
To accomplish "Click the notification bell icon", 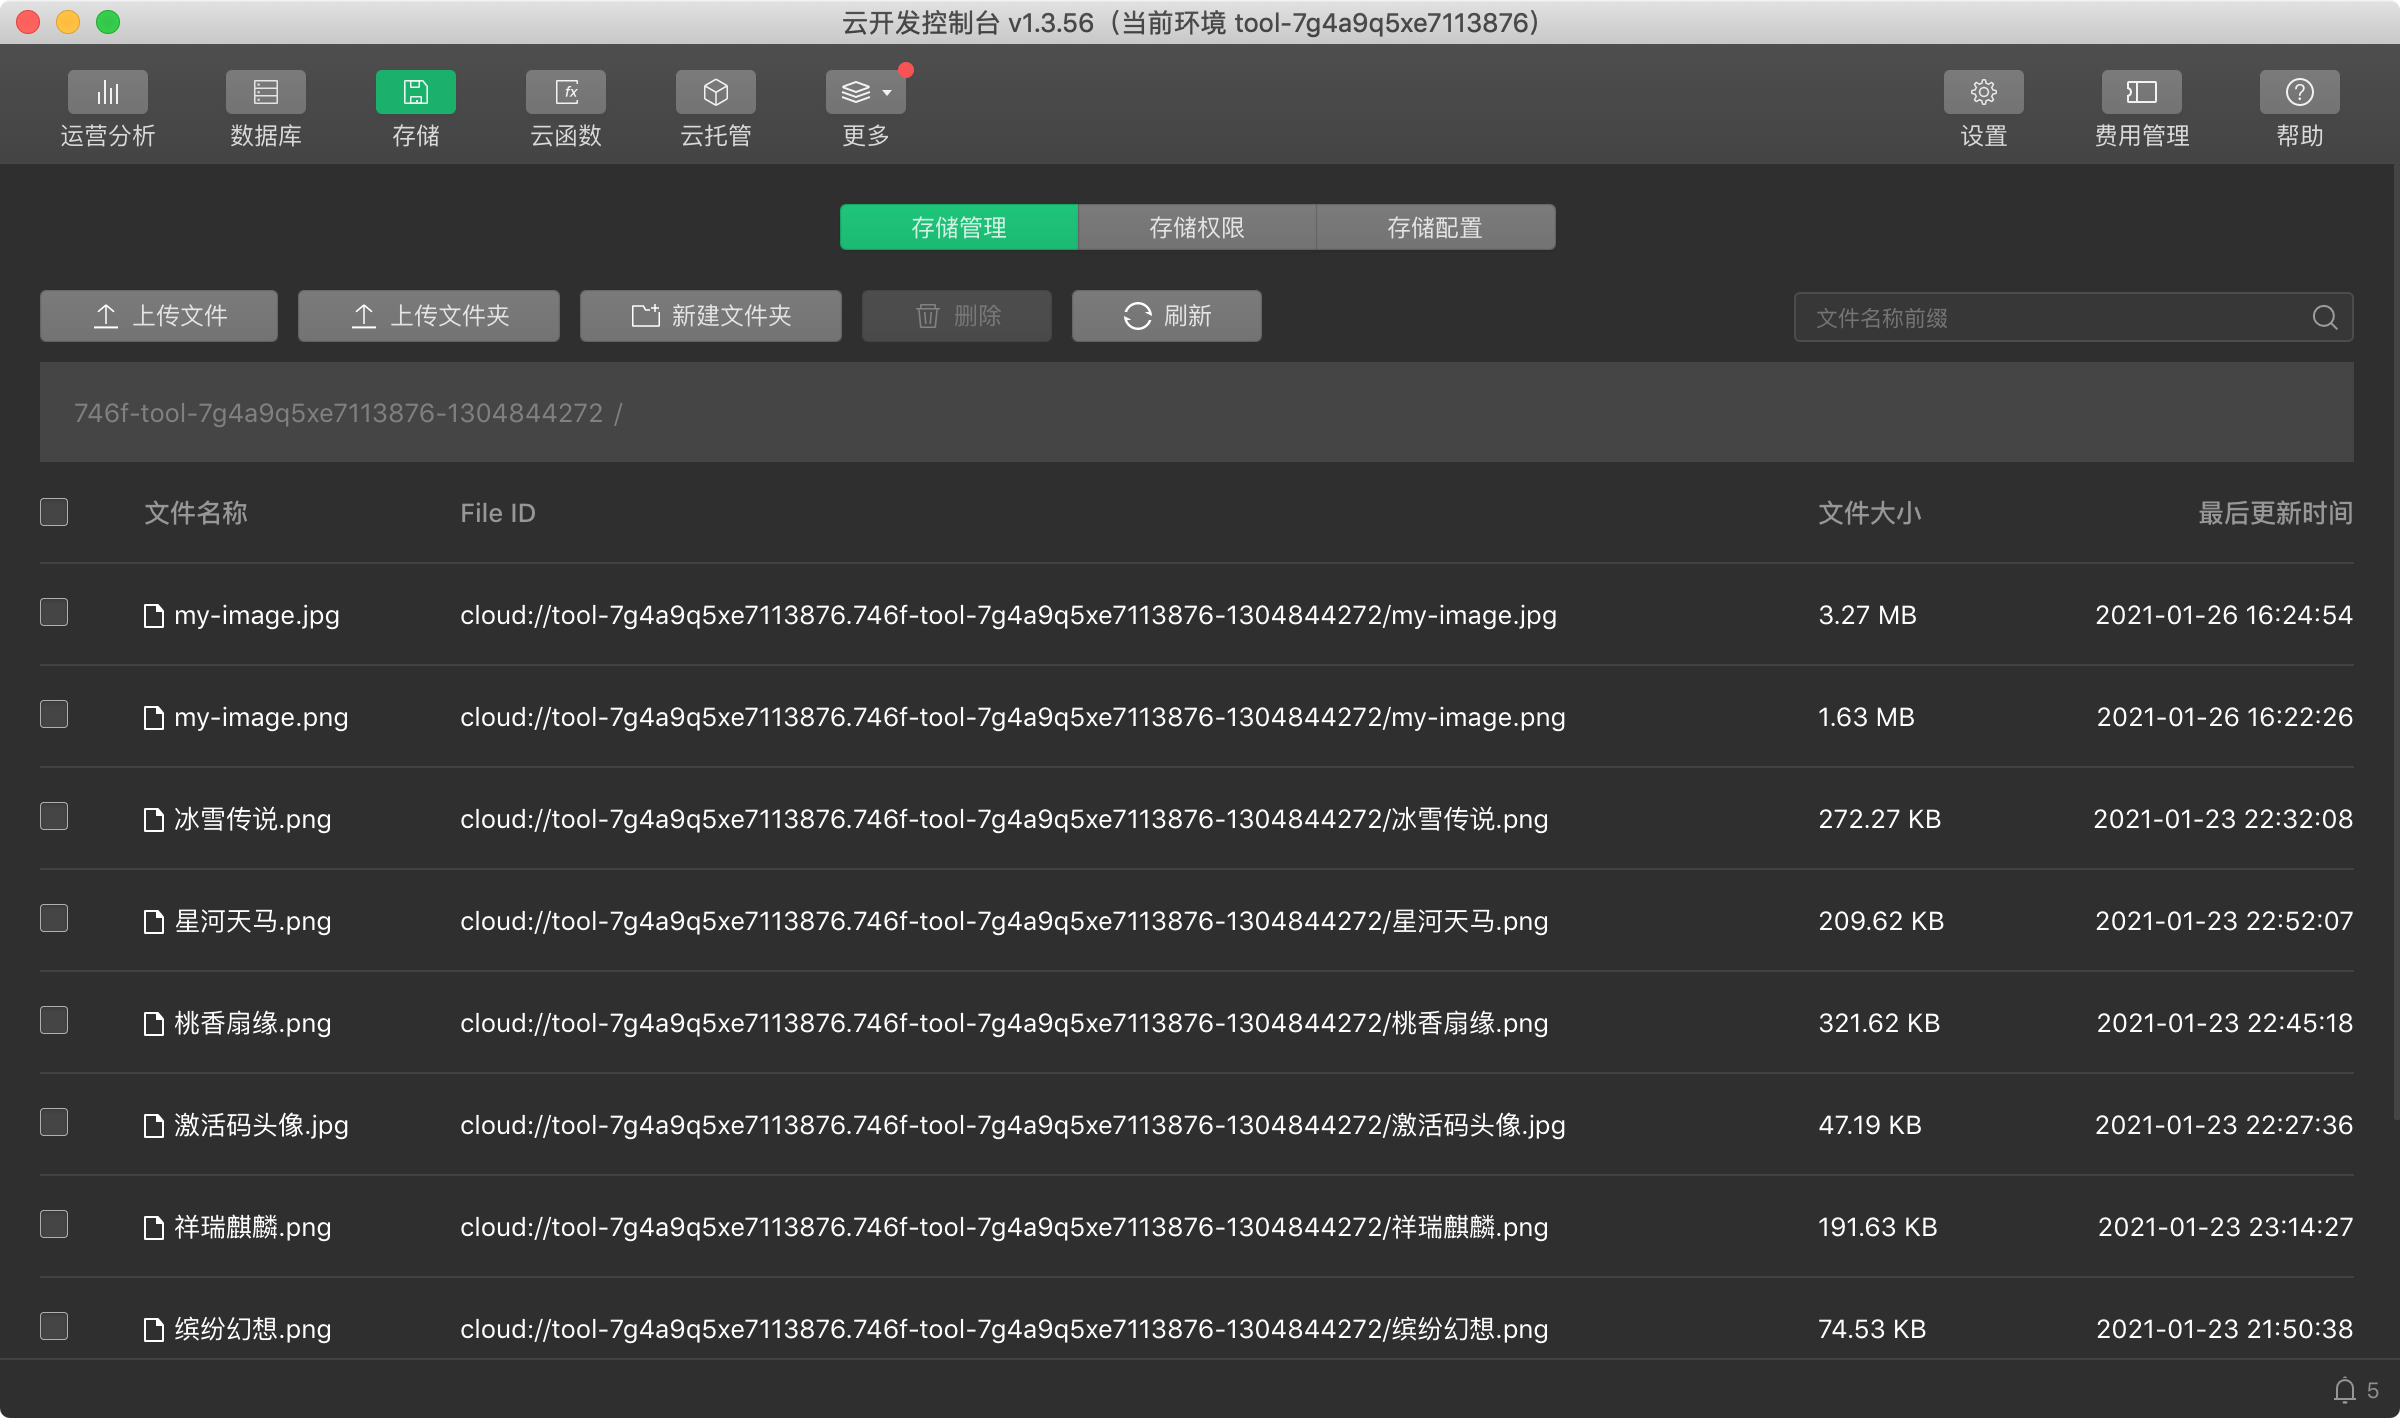I will [2344, 1390].
